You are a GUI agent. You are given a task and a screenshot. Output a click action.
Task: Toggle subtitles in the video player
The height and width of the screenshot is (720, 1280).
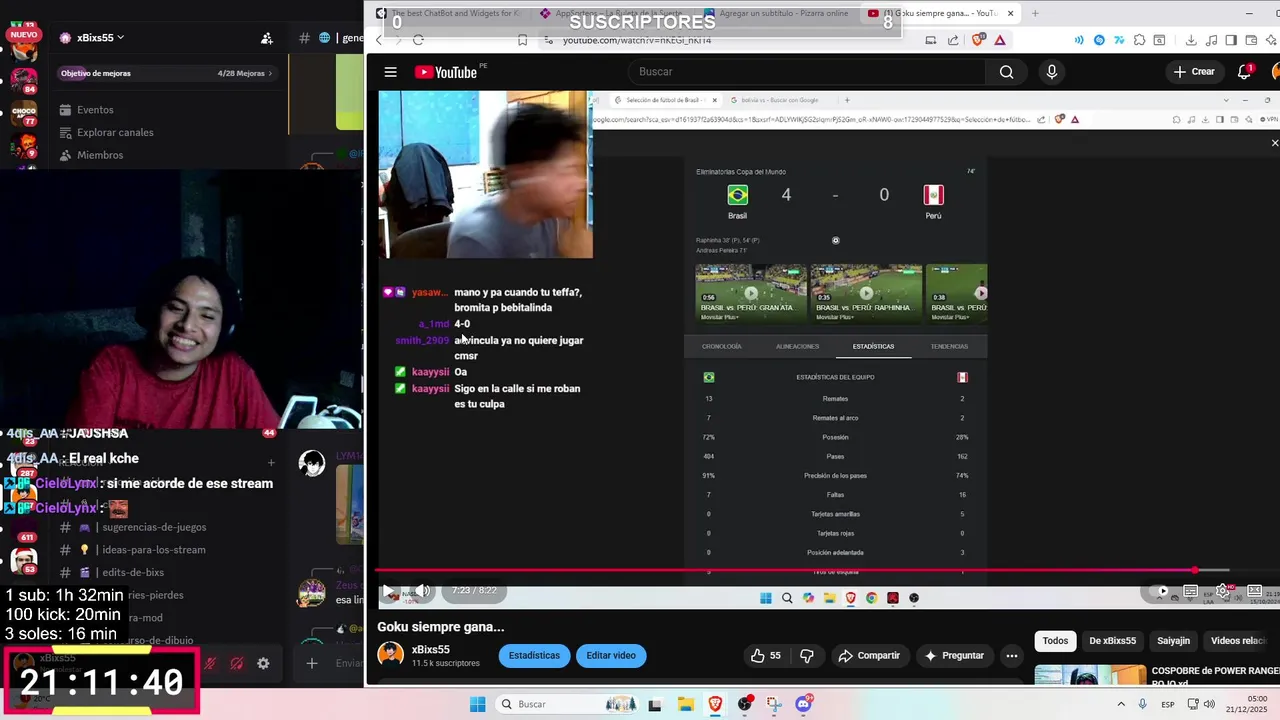pos(1191,591)
